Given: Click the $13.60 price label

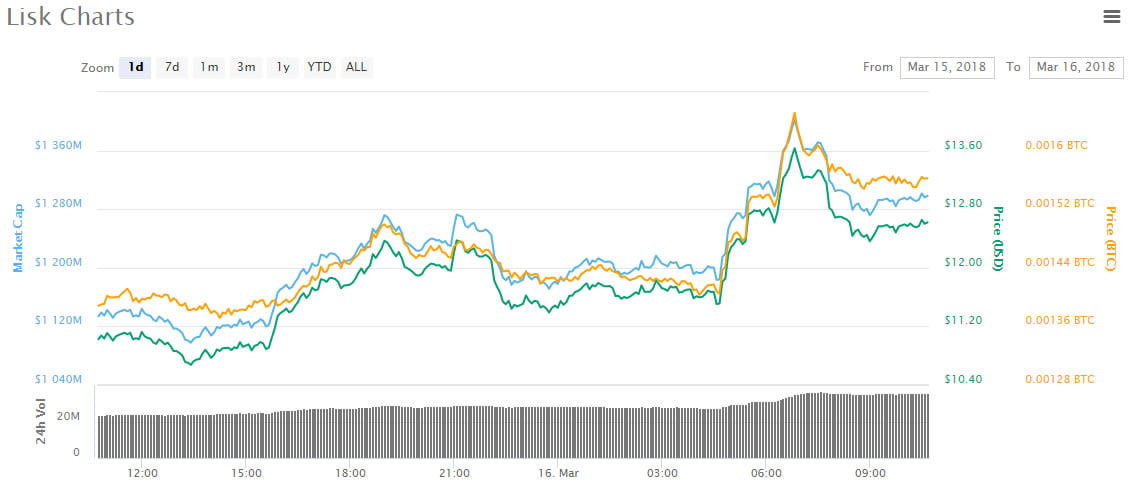Looking at the screenshot, I should (963, 145).
